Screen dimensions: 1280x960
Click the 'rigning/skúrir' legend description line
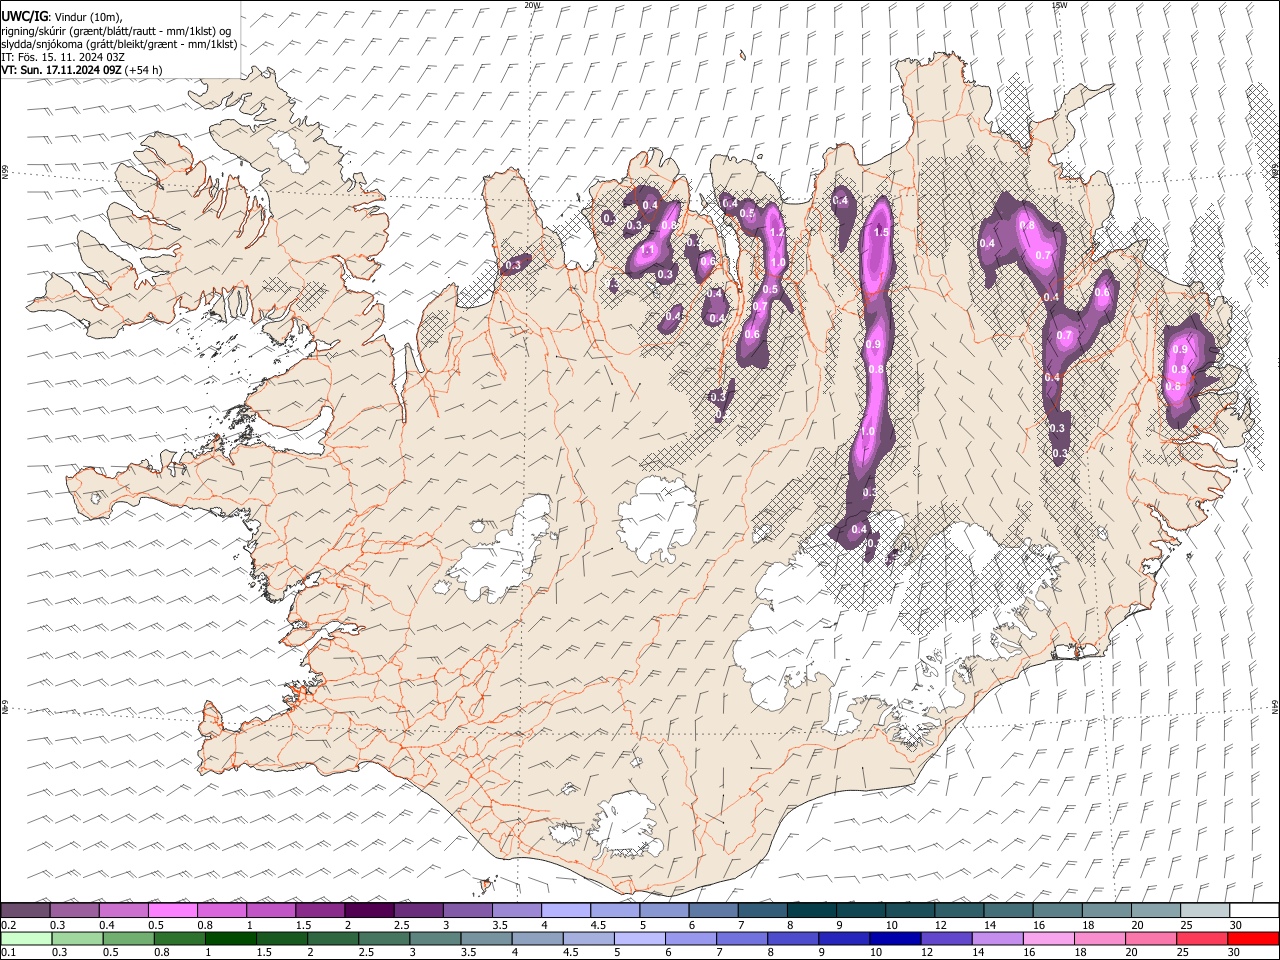pos(116,31)
